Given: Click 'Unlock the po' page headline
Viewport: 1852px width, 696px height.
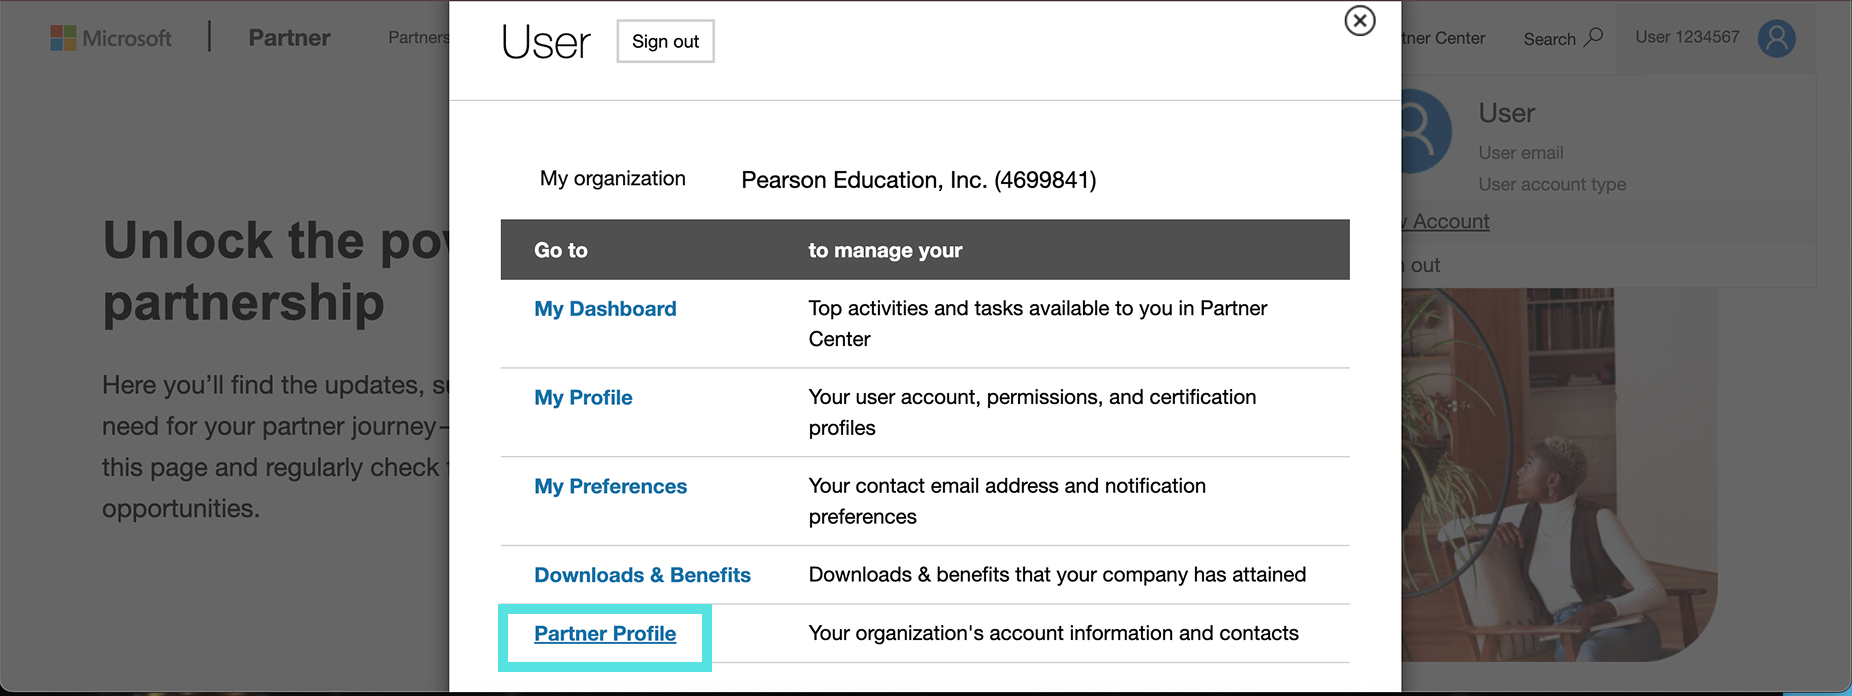Looking at the screenshot, I should point(276,241).
